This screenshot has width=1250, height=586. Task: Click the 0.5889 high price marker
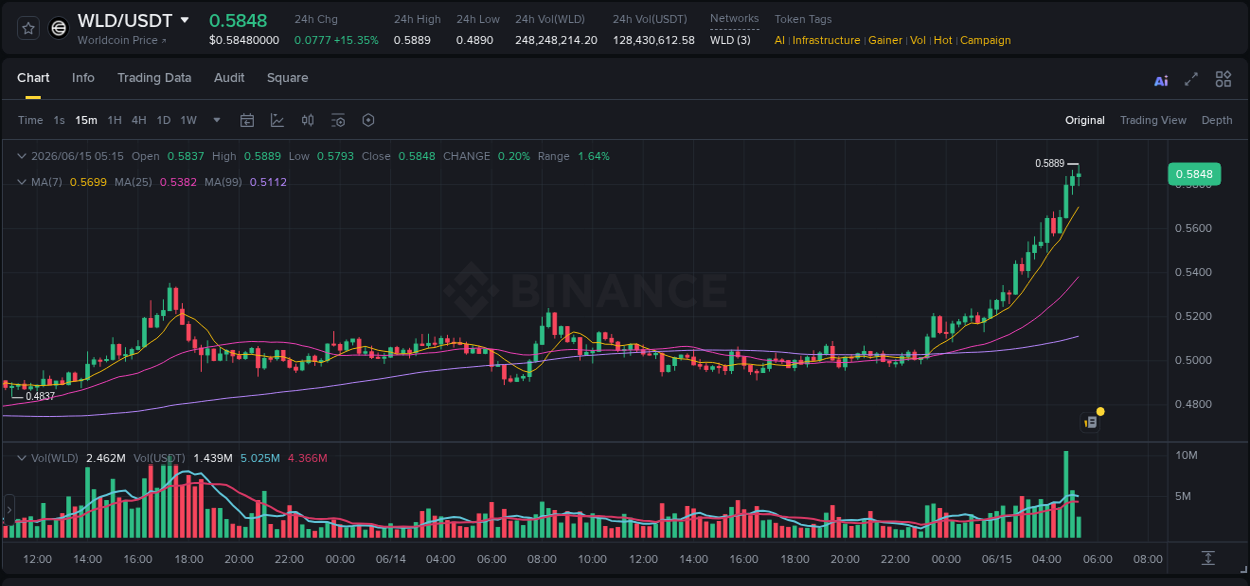(x=1049, y=163)
